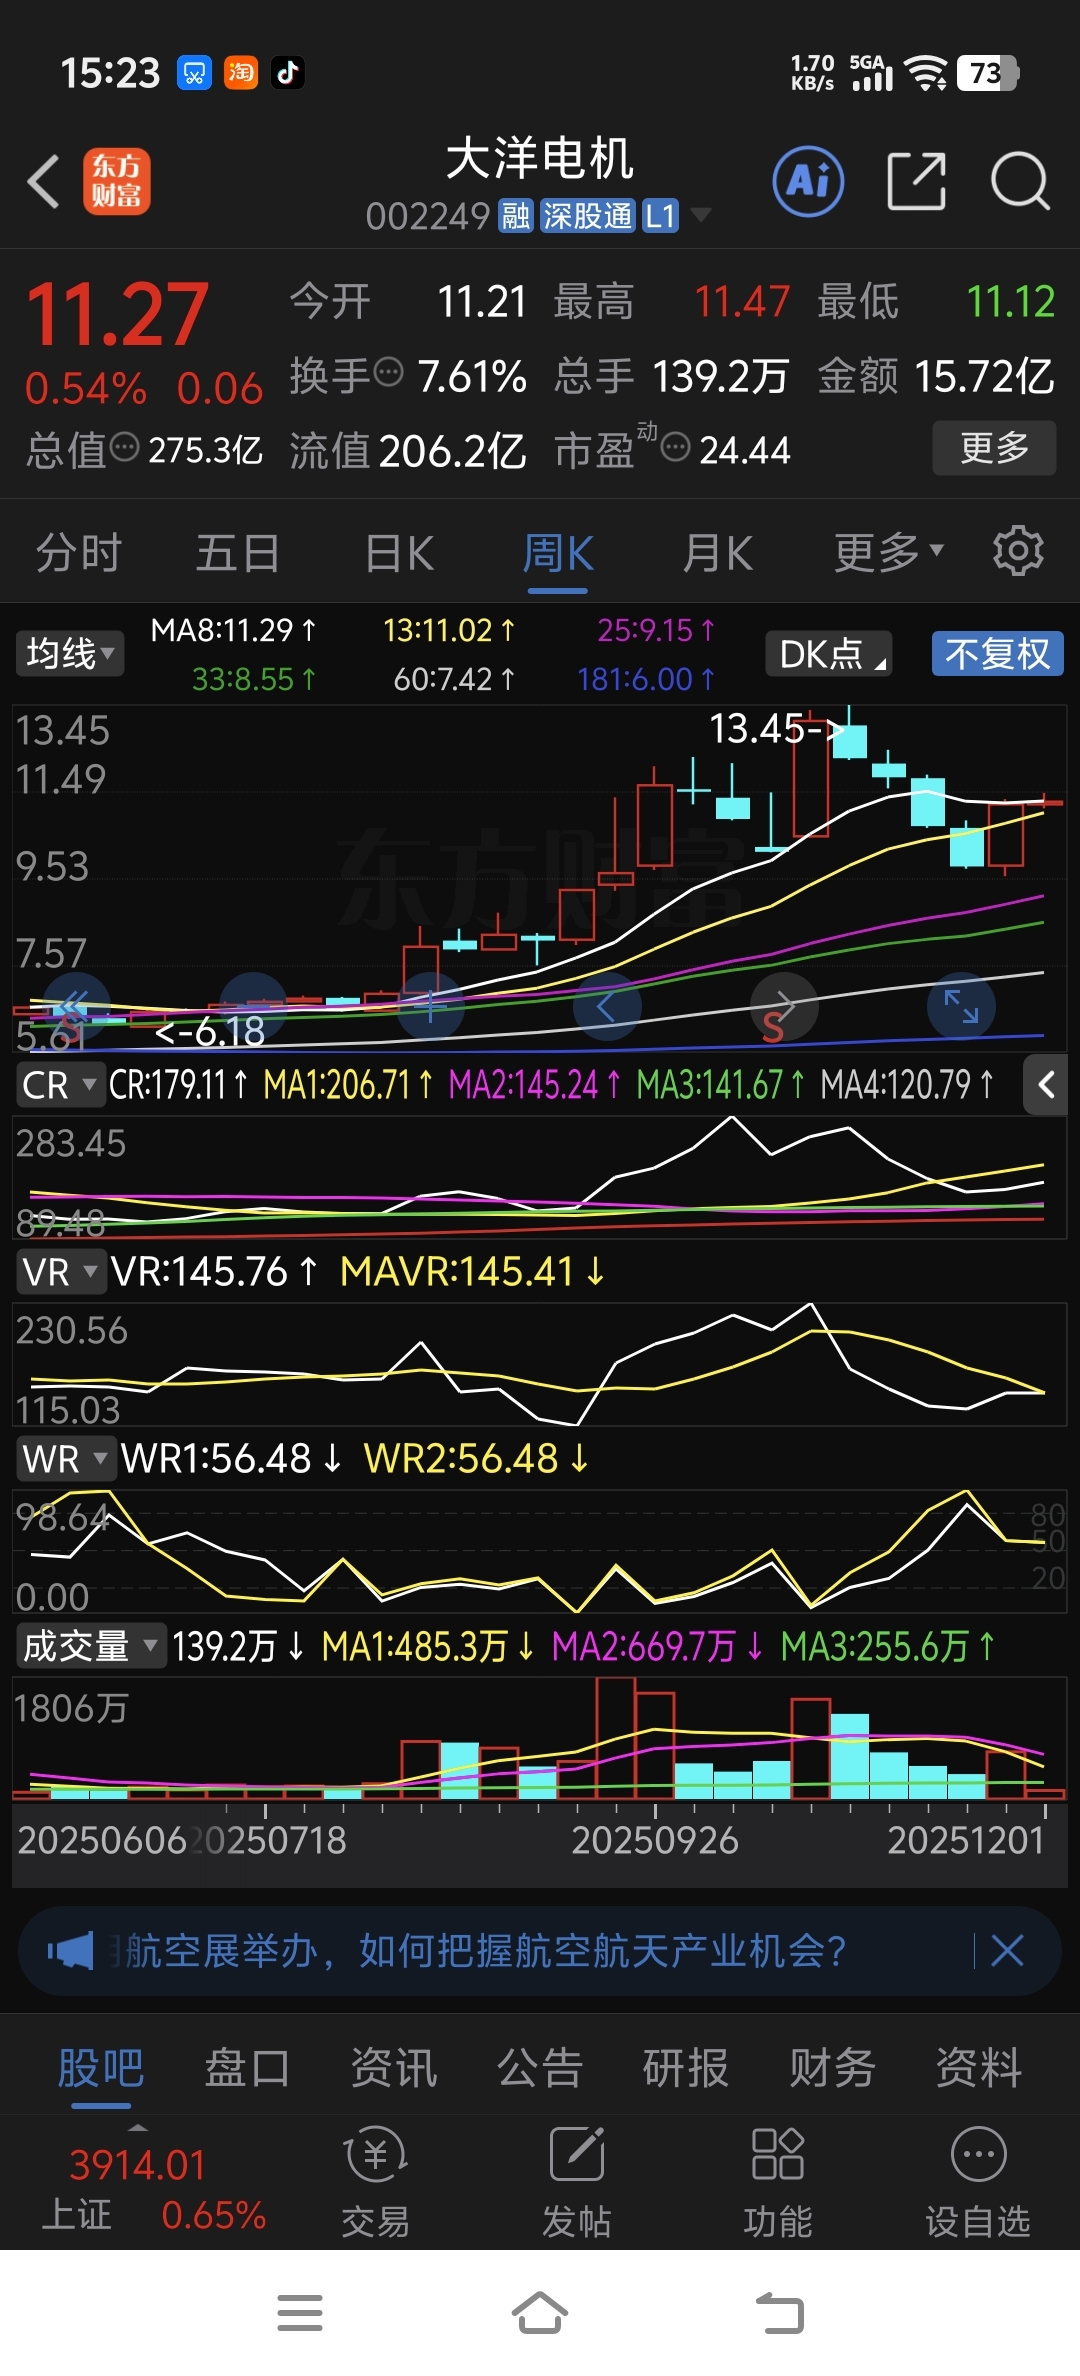Open the search magnifier icon
The image size is (1080, 2376).
click(1020, 181)
